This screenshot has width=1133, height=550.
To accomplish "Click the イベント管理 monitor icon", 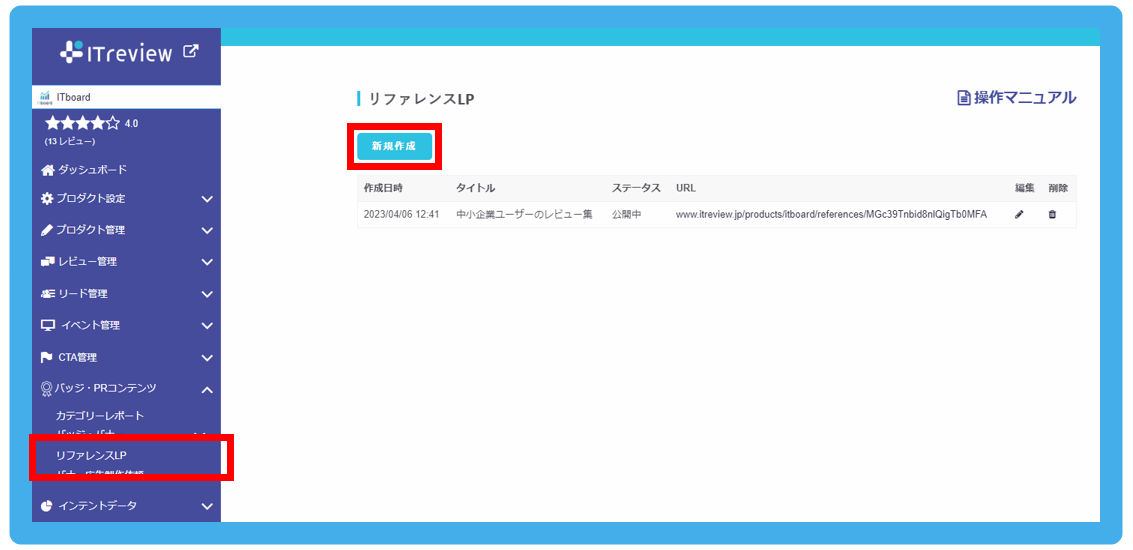I will [x=48, y=325].
